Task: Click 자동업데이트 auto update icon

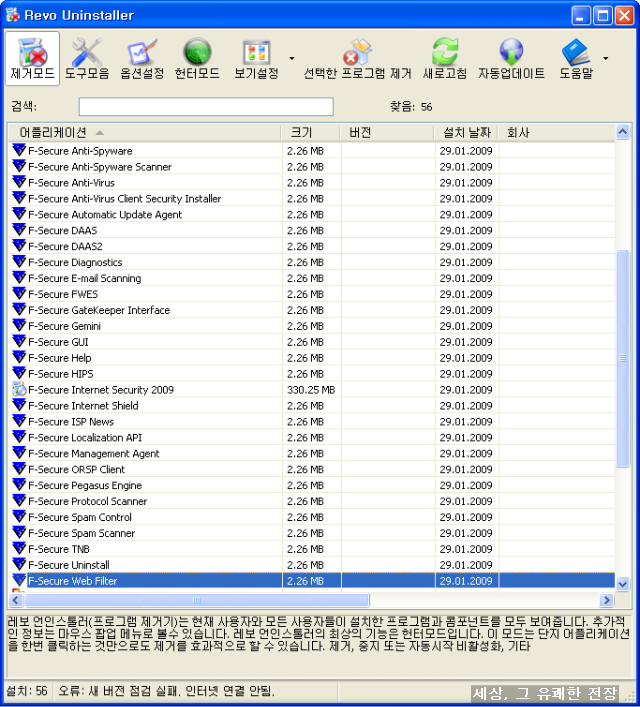Action: [511, 58]
